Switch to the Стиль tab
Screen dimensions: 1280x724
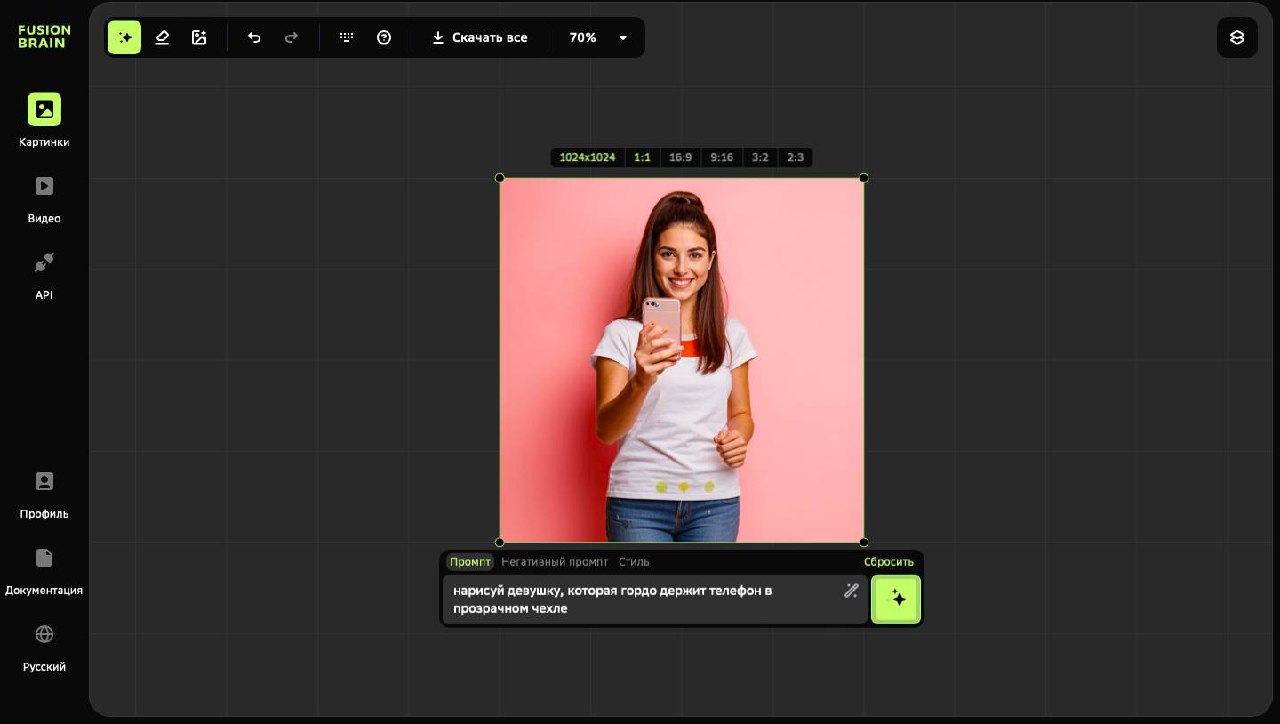coord(634,562)
